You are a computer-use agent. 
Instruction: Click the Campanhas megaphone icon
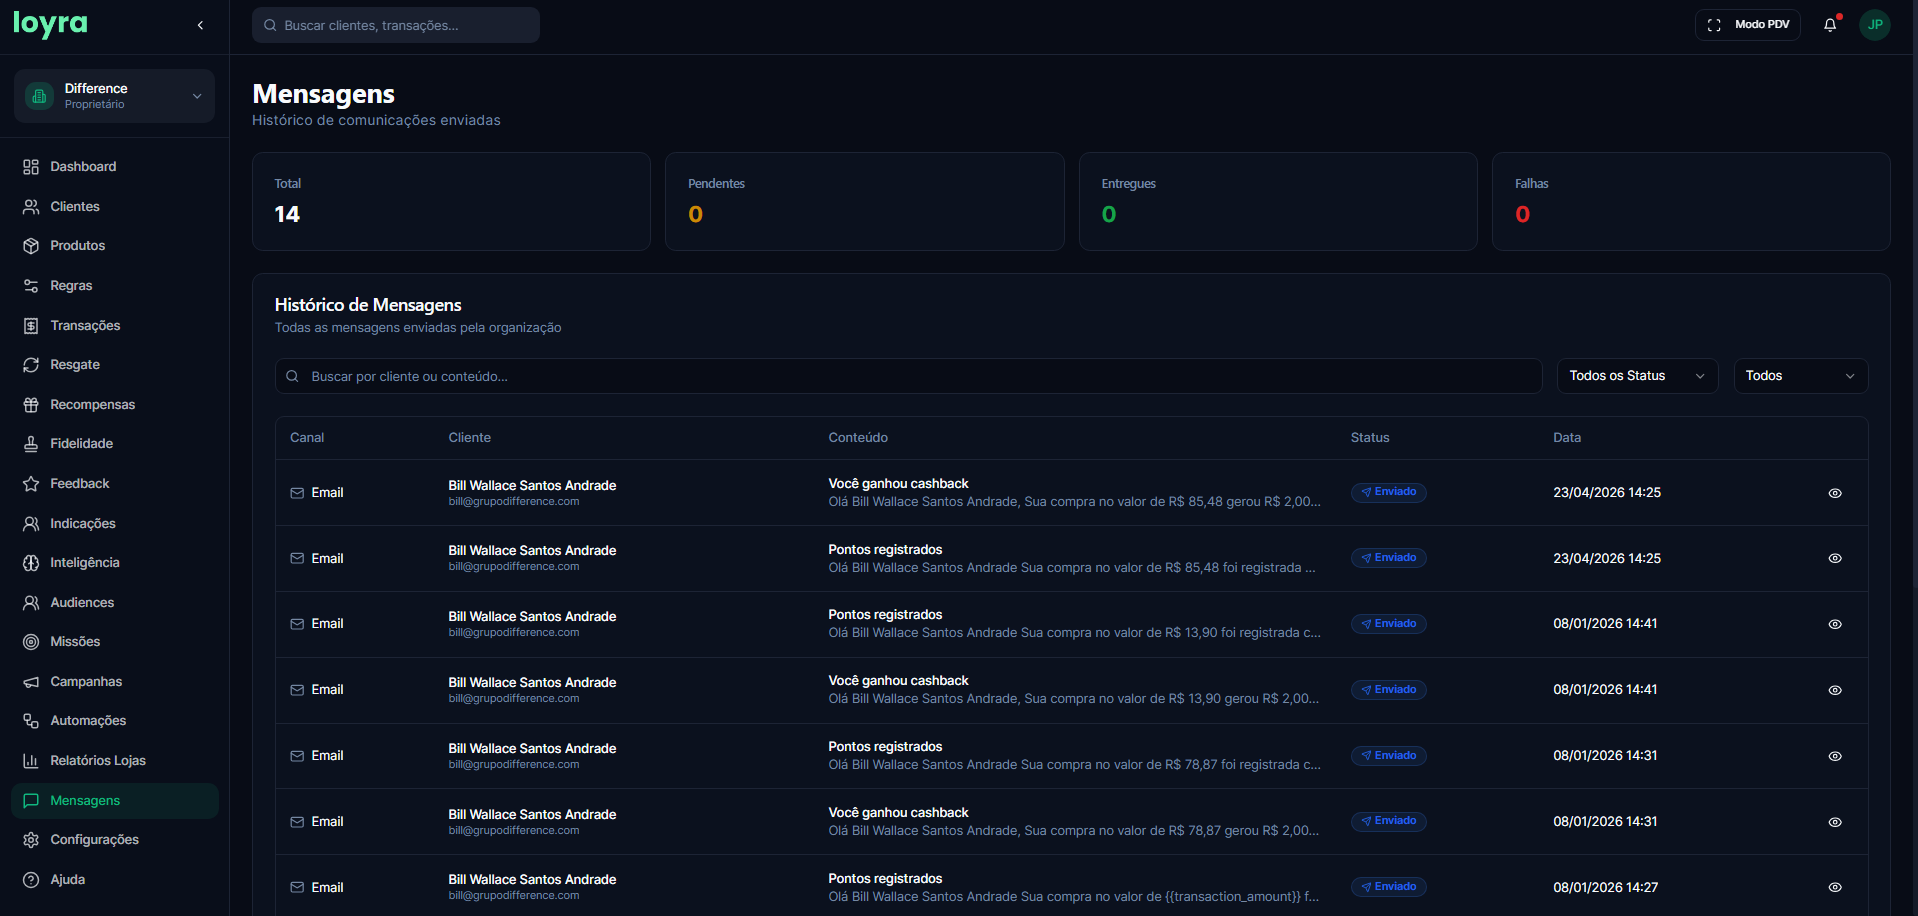31,682
